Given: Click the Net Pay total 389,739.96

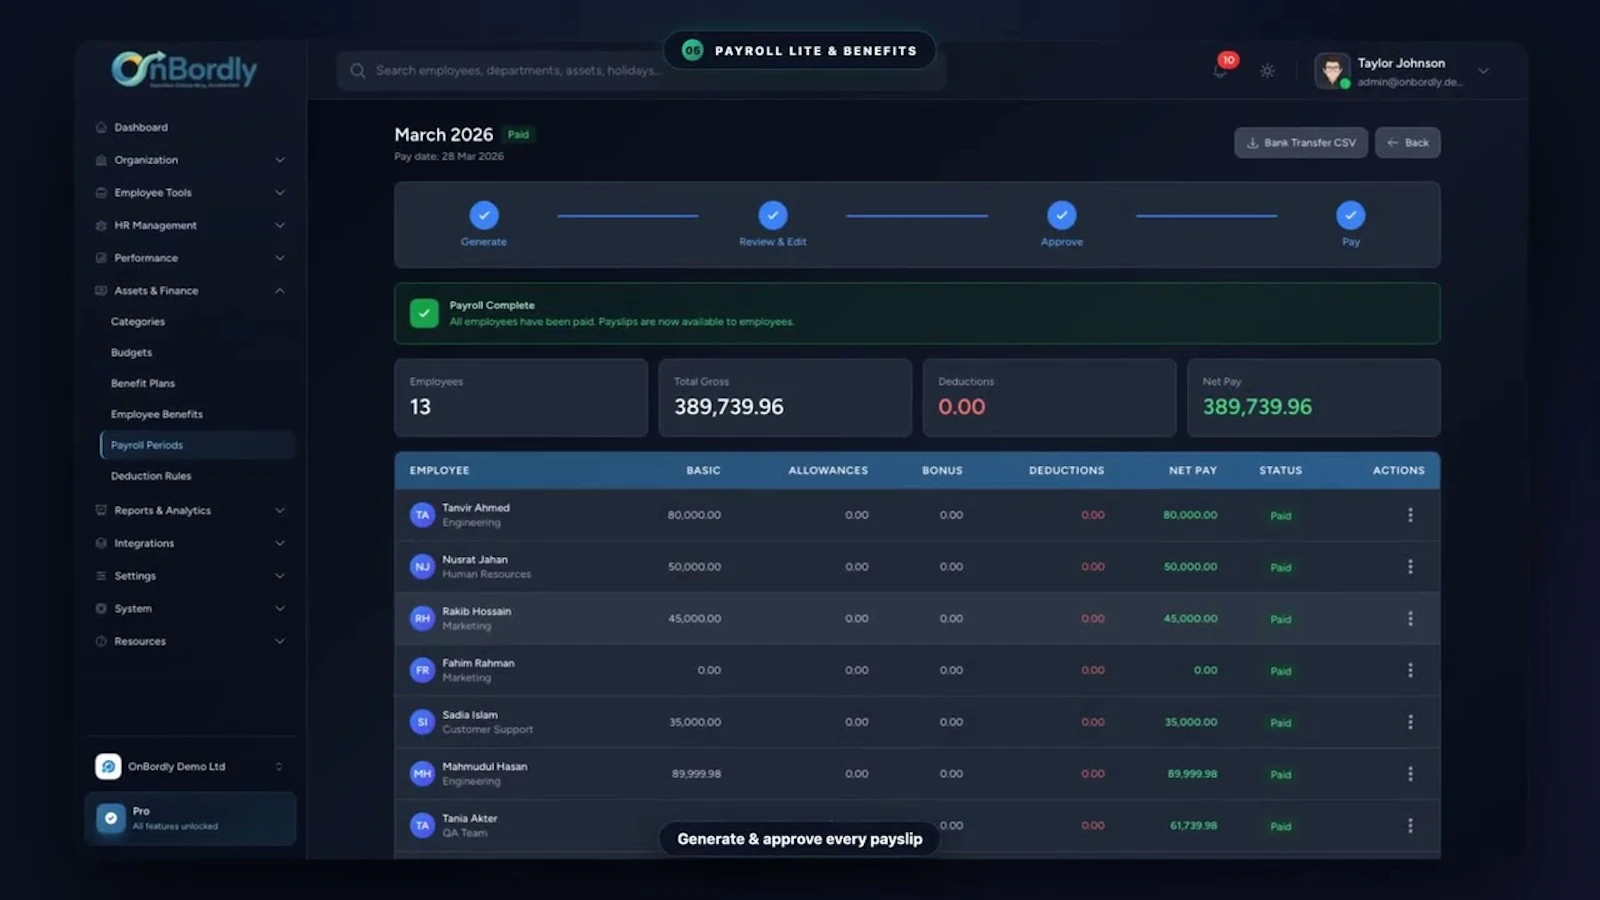Looking at the screenshot, I should [1257, 407].
